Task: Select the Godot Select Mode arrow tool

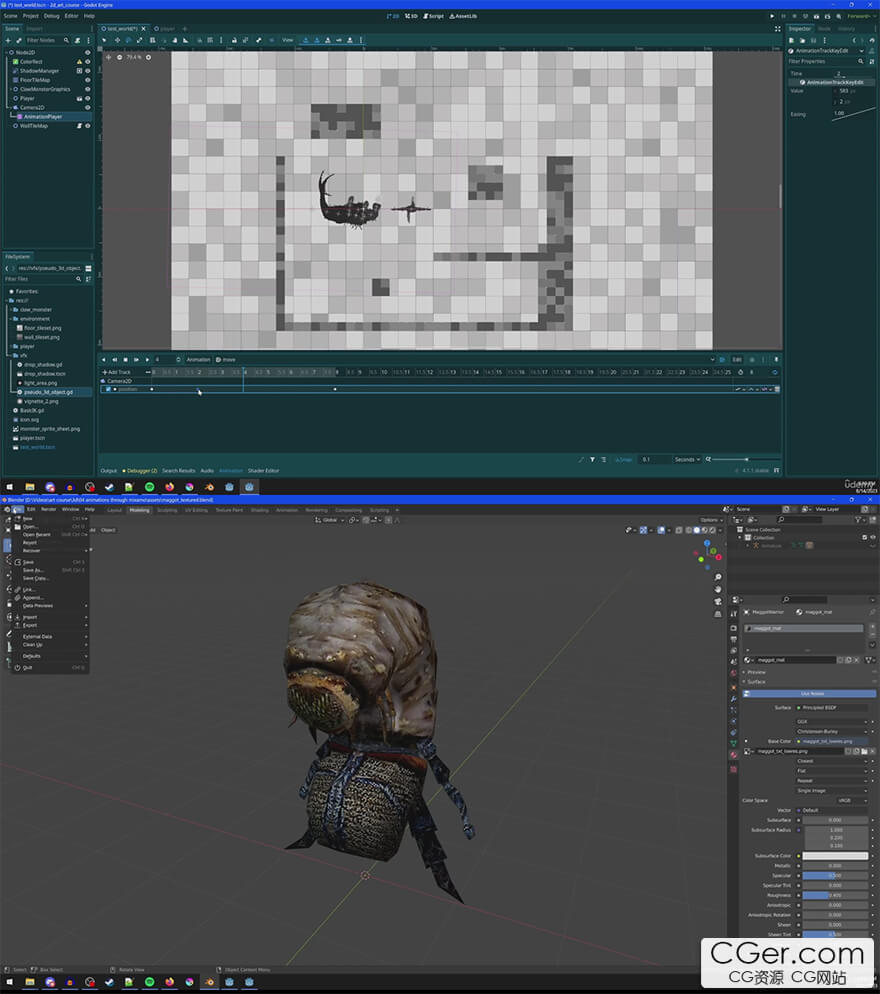Action: [x=104, y=40]
